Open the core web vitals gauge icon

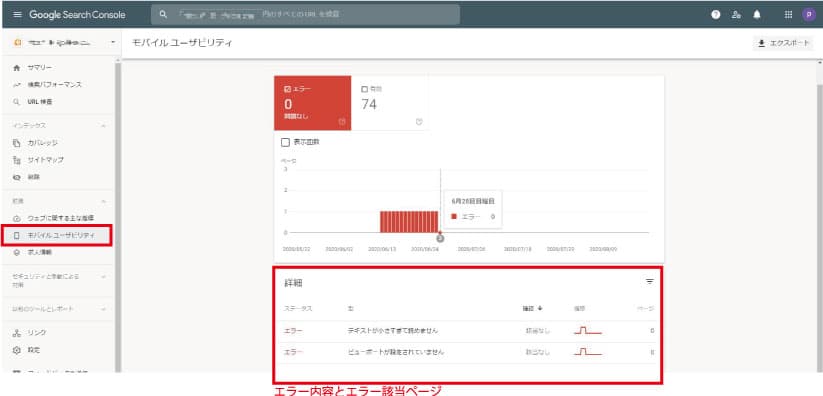17,218
